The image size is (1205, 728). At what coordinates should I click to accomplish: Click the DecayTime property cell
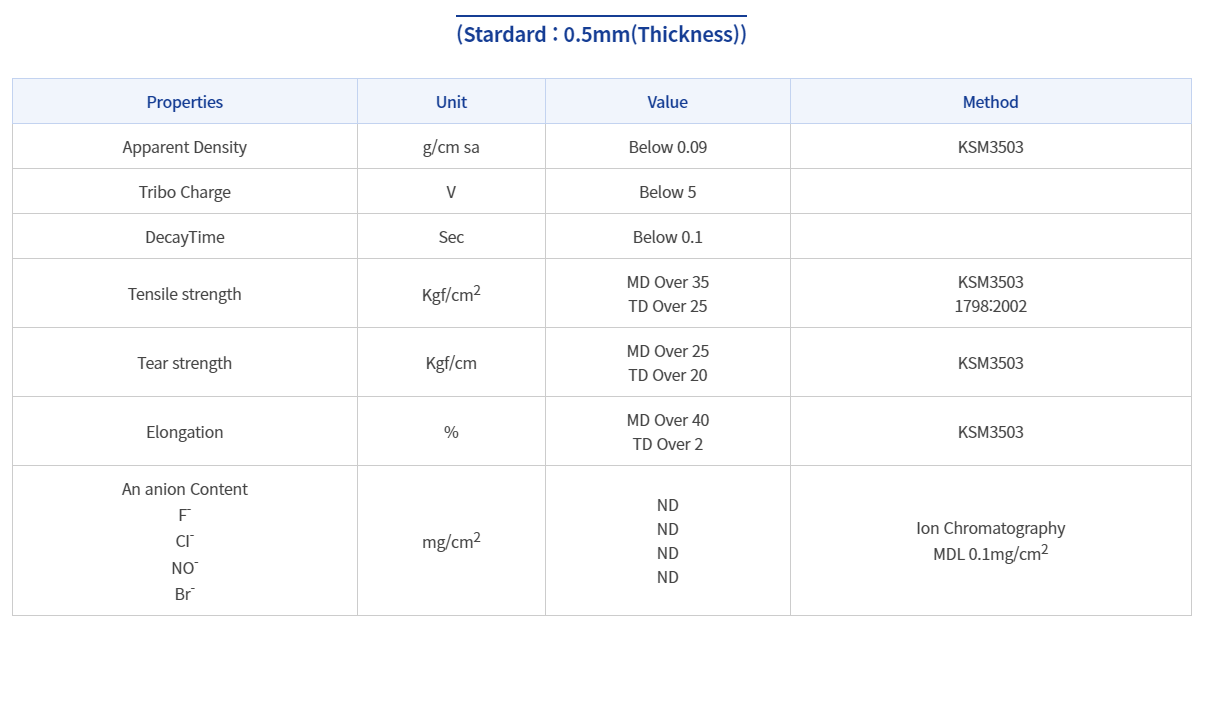click(x=185, y=237)
